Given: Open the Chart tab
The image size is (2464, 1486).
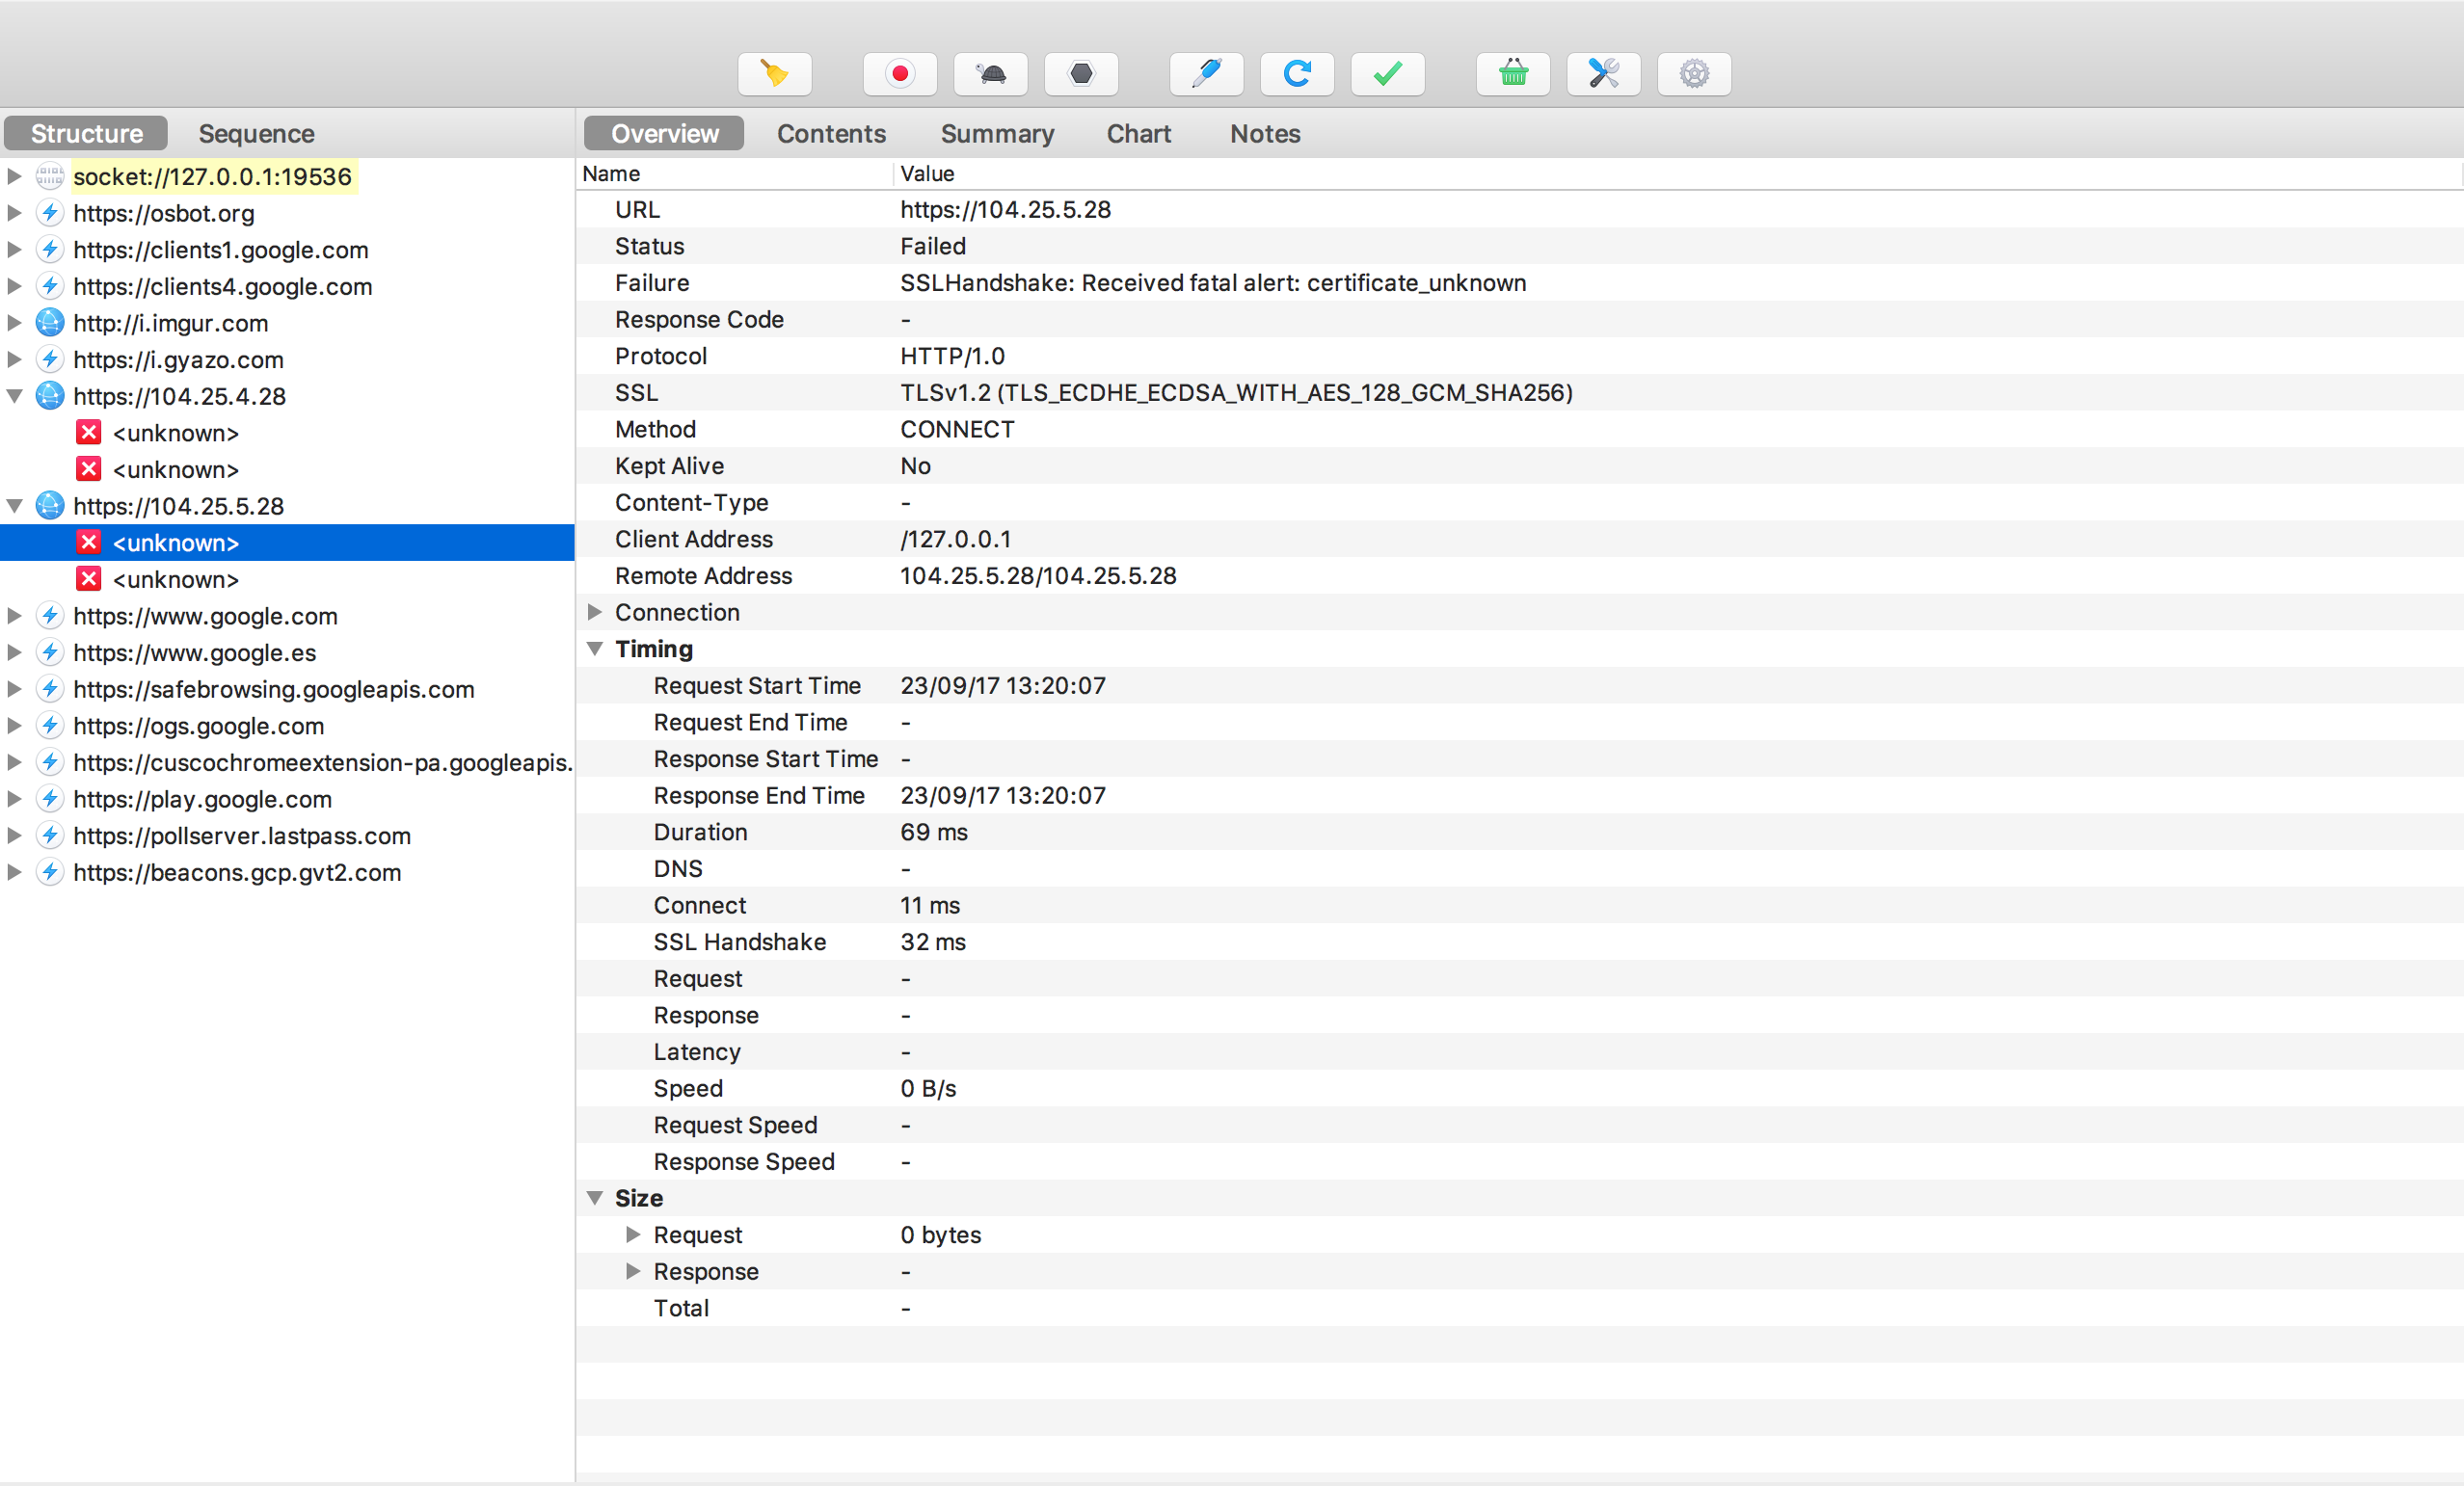Looking at the screenshot, I should 1138,134.
